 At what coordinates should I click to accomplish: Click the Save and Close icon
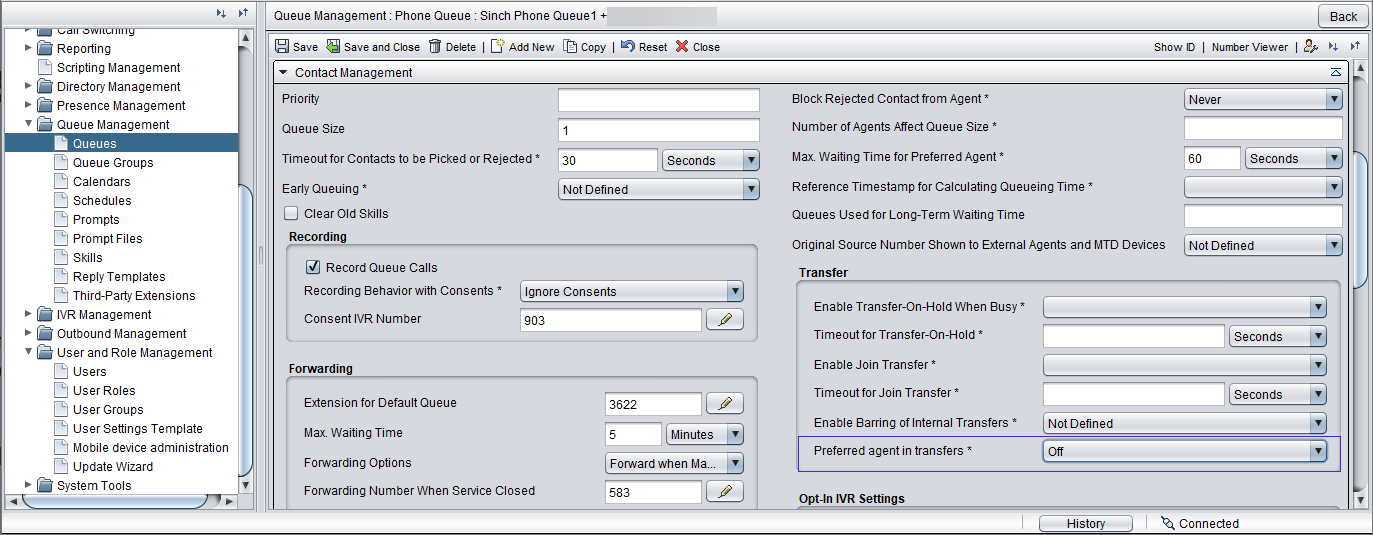click(333, 47)
